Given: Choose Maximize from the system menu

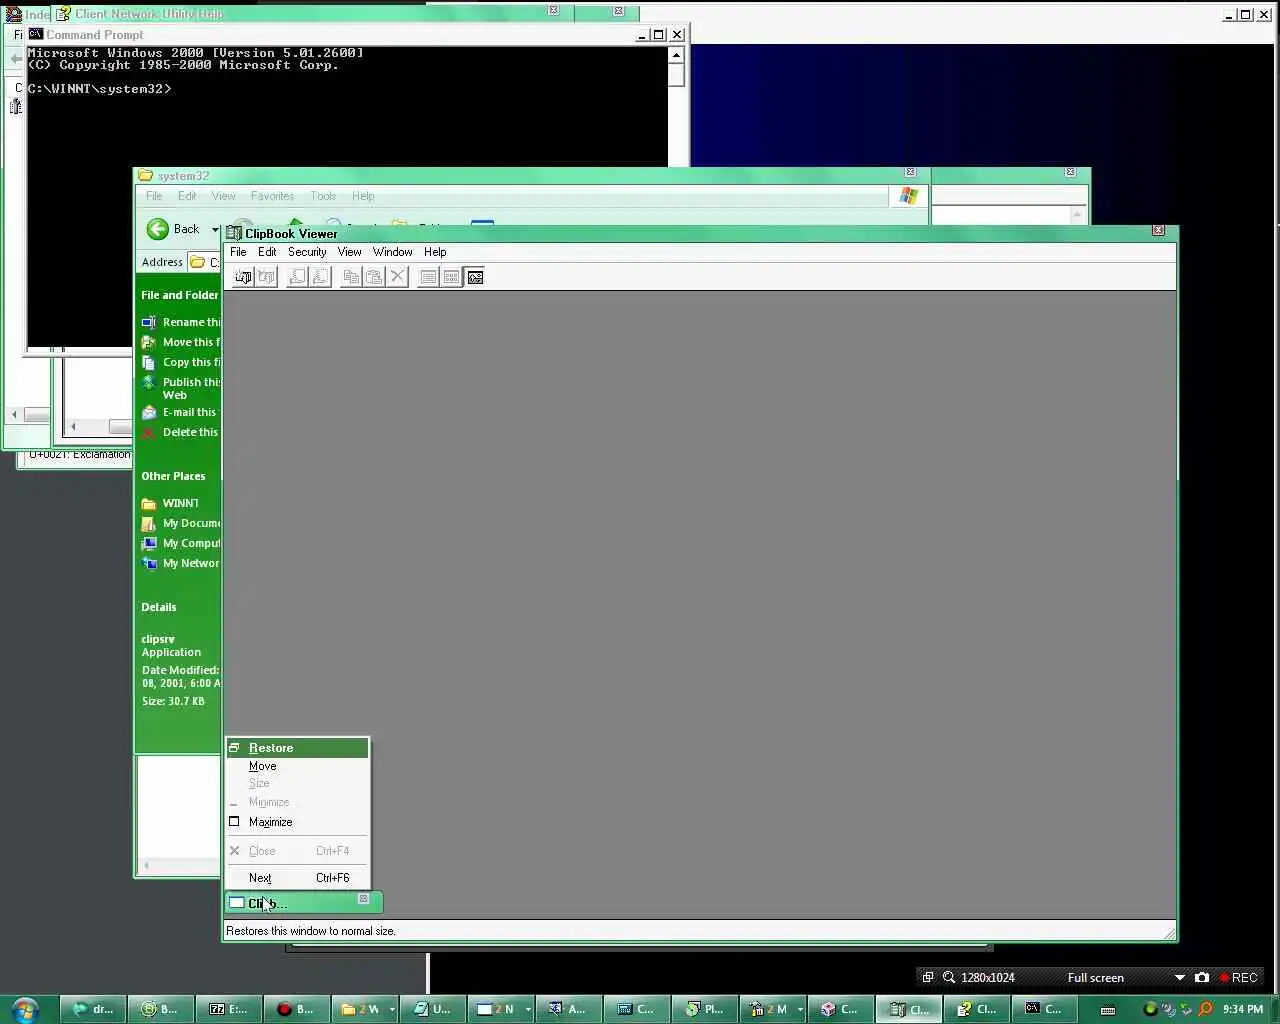Looking at the screenshot, I should point(297,822).
